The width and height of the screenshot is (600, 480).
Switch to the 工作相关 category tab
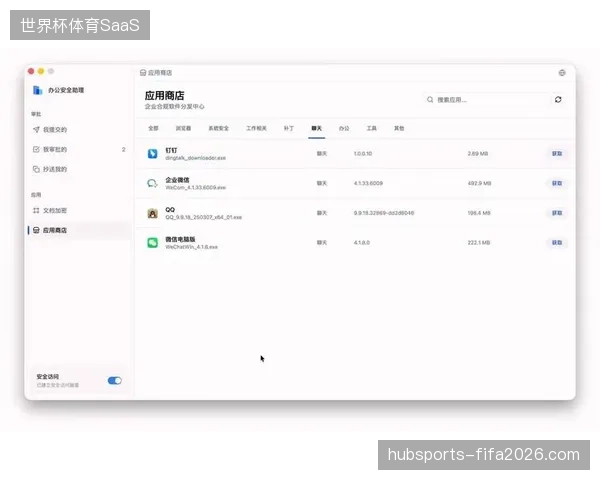[x=256, y=128]
